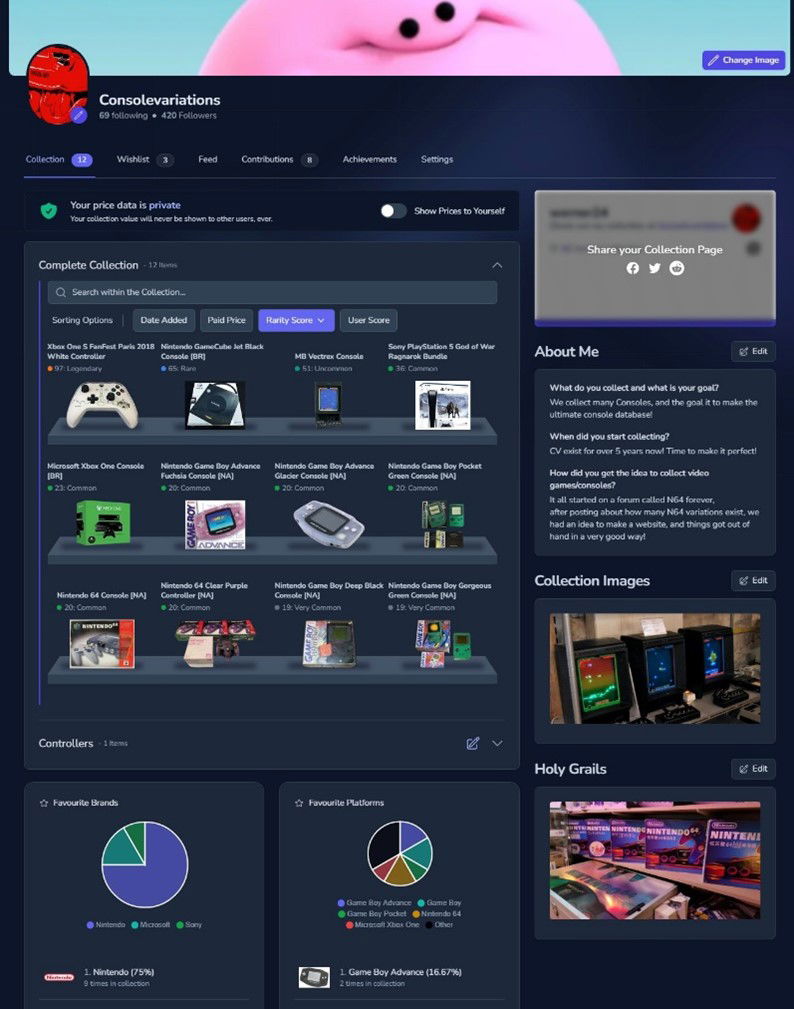Toggle Game Boy Pocket platform legend
This screenshot has height=1009, width=794.
pyautogui.click(x=372, y=914)
